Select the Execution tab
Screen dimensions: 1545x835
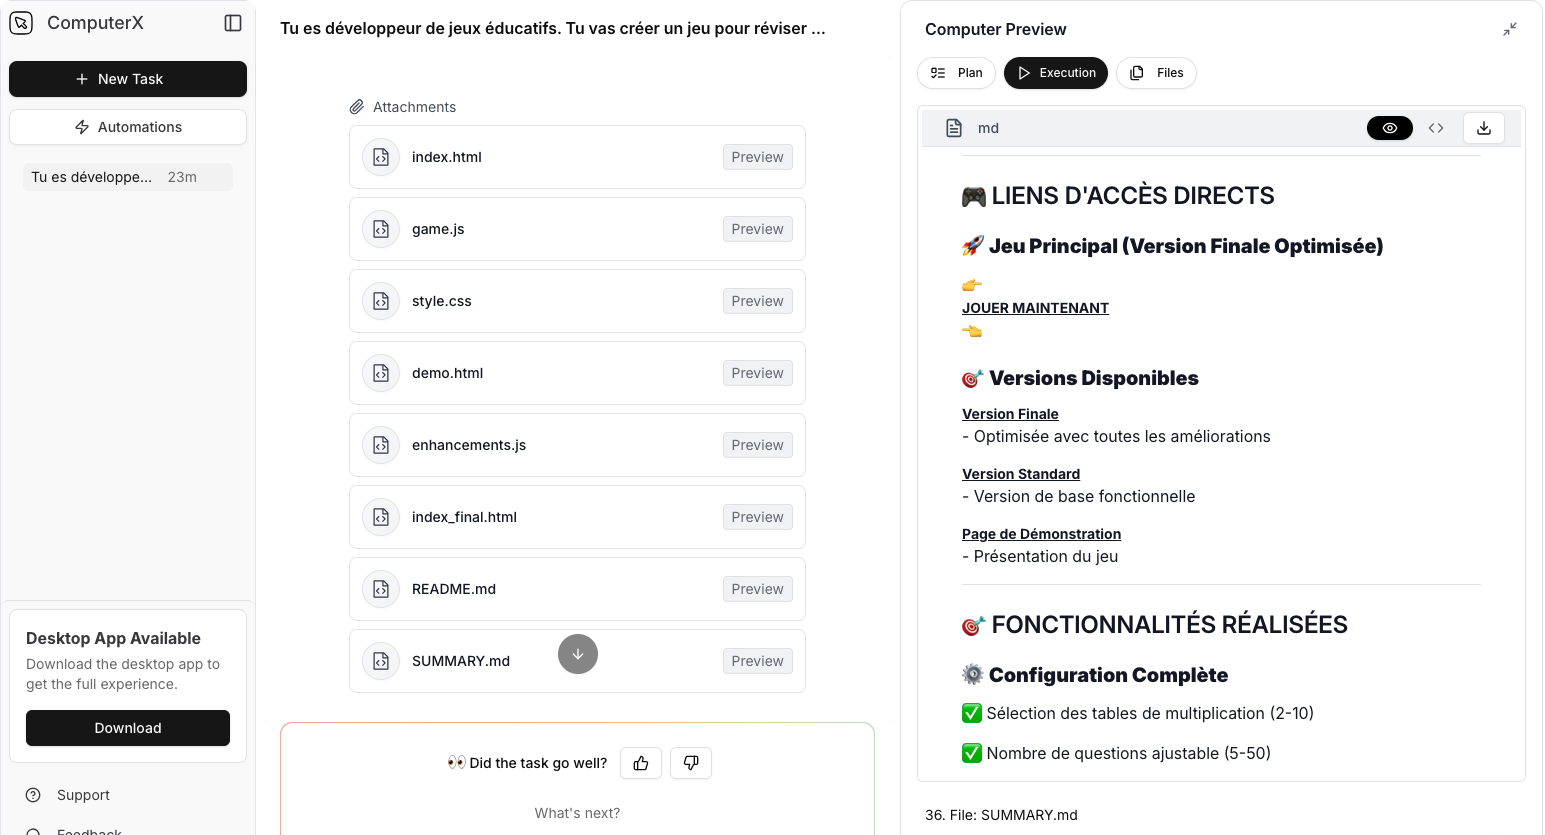1056,73
